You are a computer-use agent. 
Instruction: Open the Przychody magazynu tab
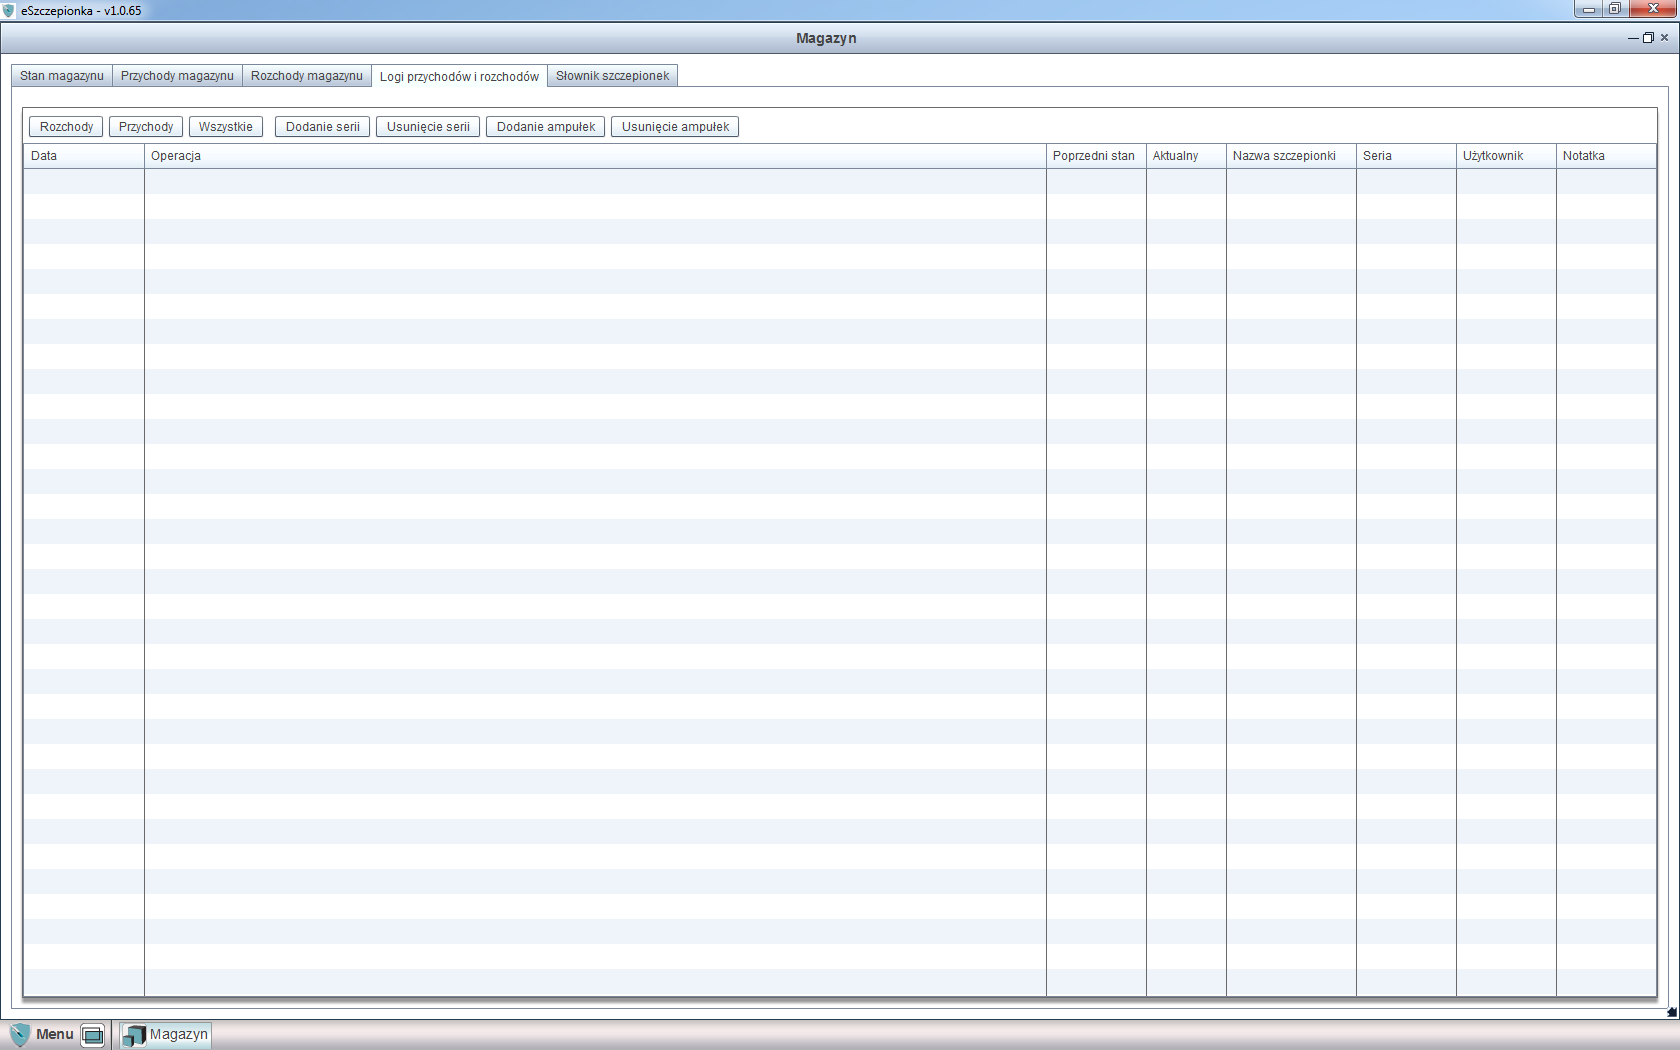pyautogui.click(x=177, y=76)
